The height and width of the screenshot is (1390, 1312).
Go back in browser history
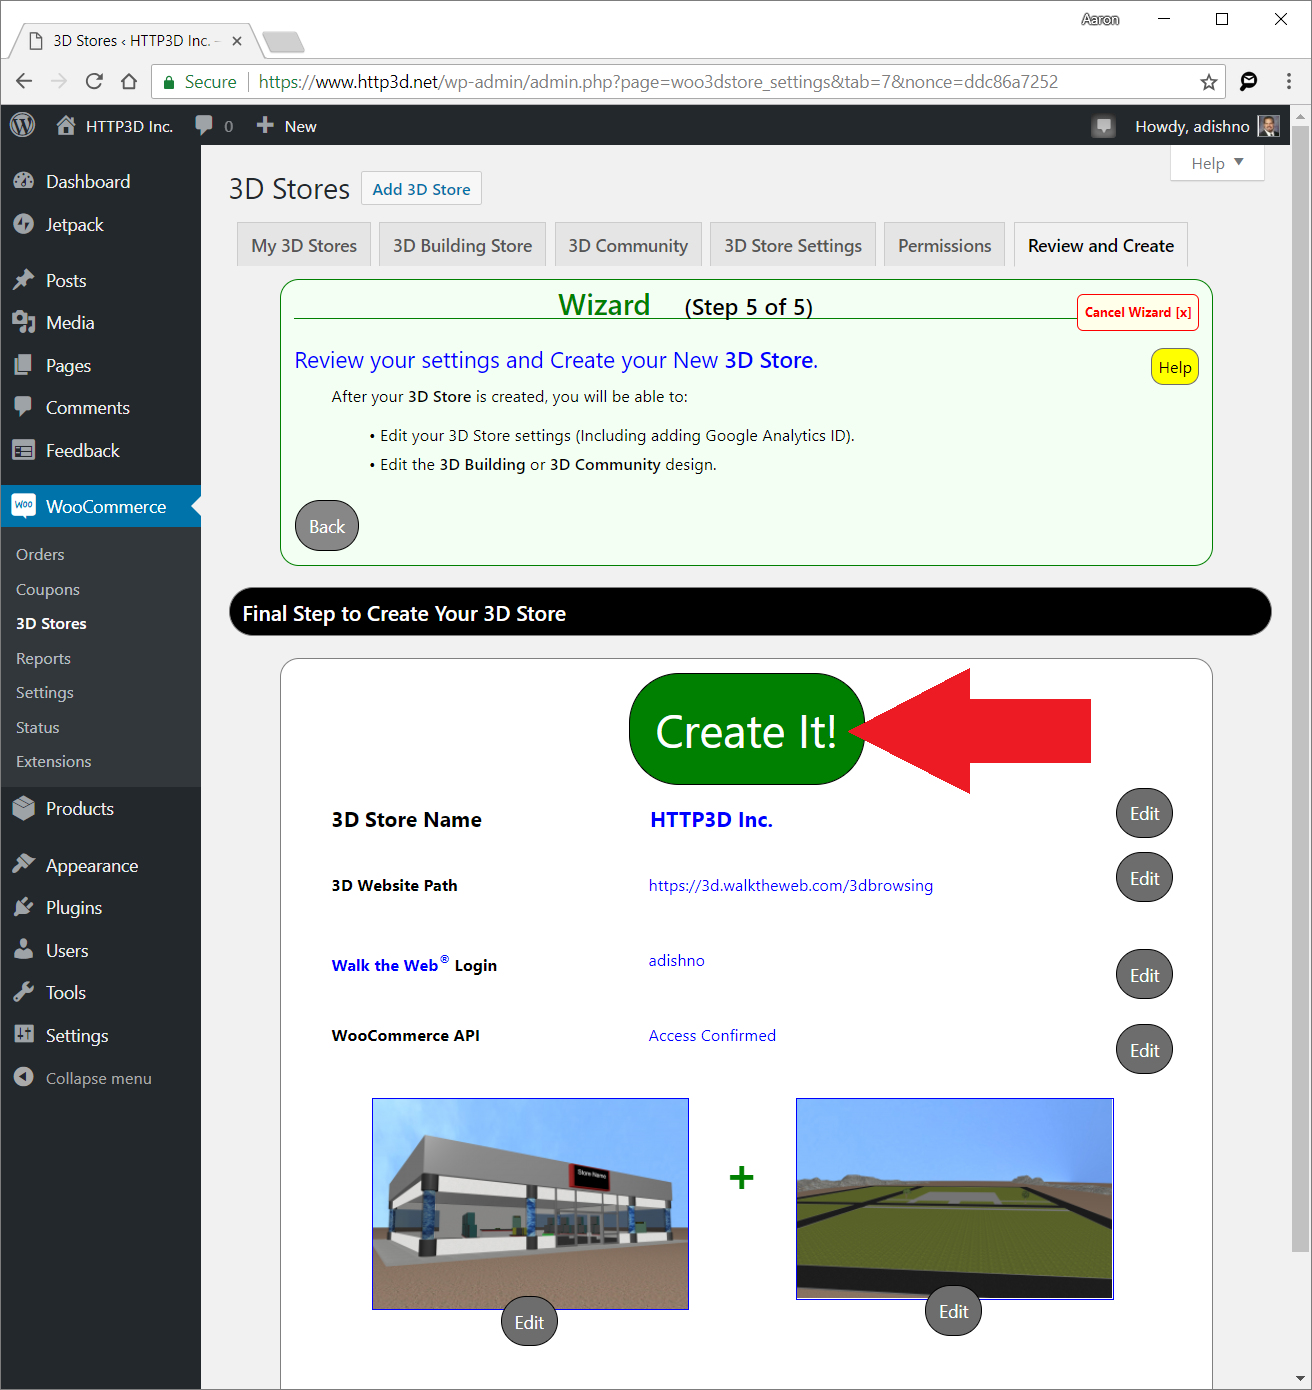24,81
